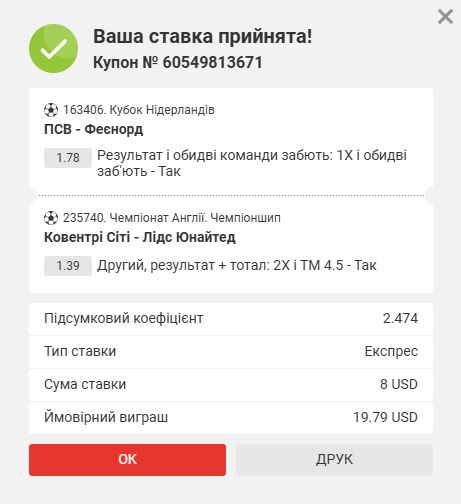Click the 2X і ТМ 4.5 bet description

237,266
